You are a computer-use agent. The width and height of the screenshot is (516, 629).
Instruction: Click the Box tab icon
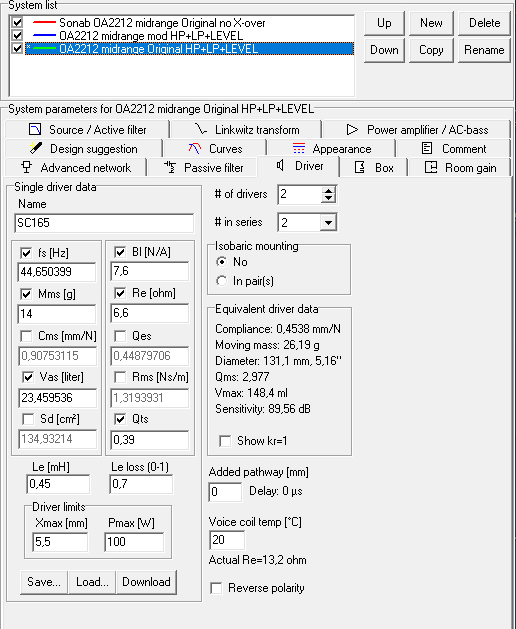(x=360, y=167)
